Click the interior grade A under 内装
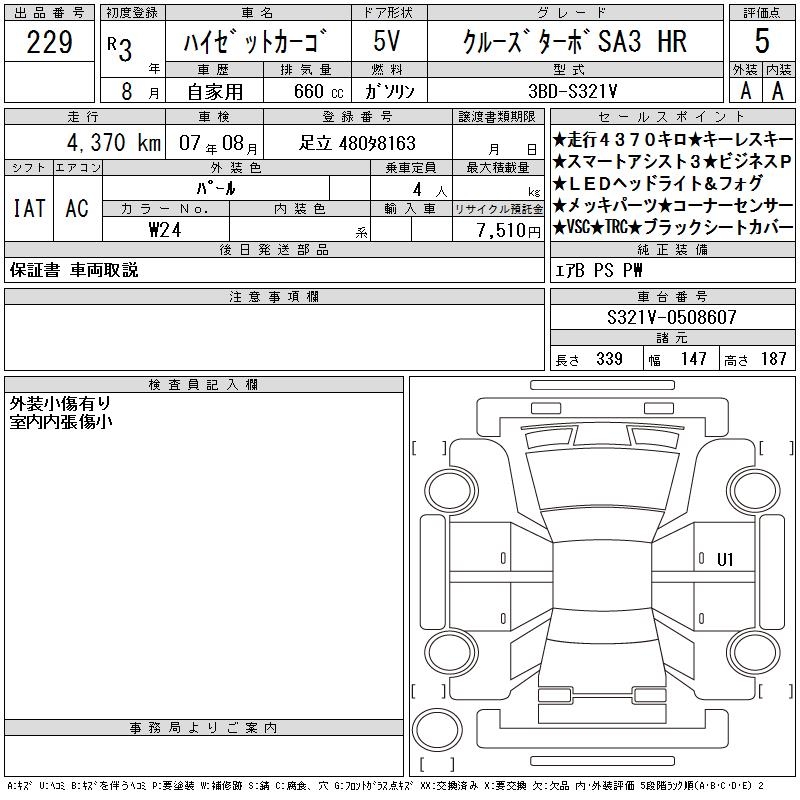This screenshot has height=800, width=800. click(x=778, y=91)
